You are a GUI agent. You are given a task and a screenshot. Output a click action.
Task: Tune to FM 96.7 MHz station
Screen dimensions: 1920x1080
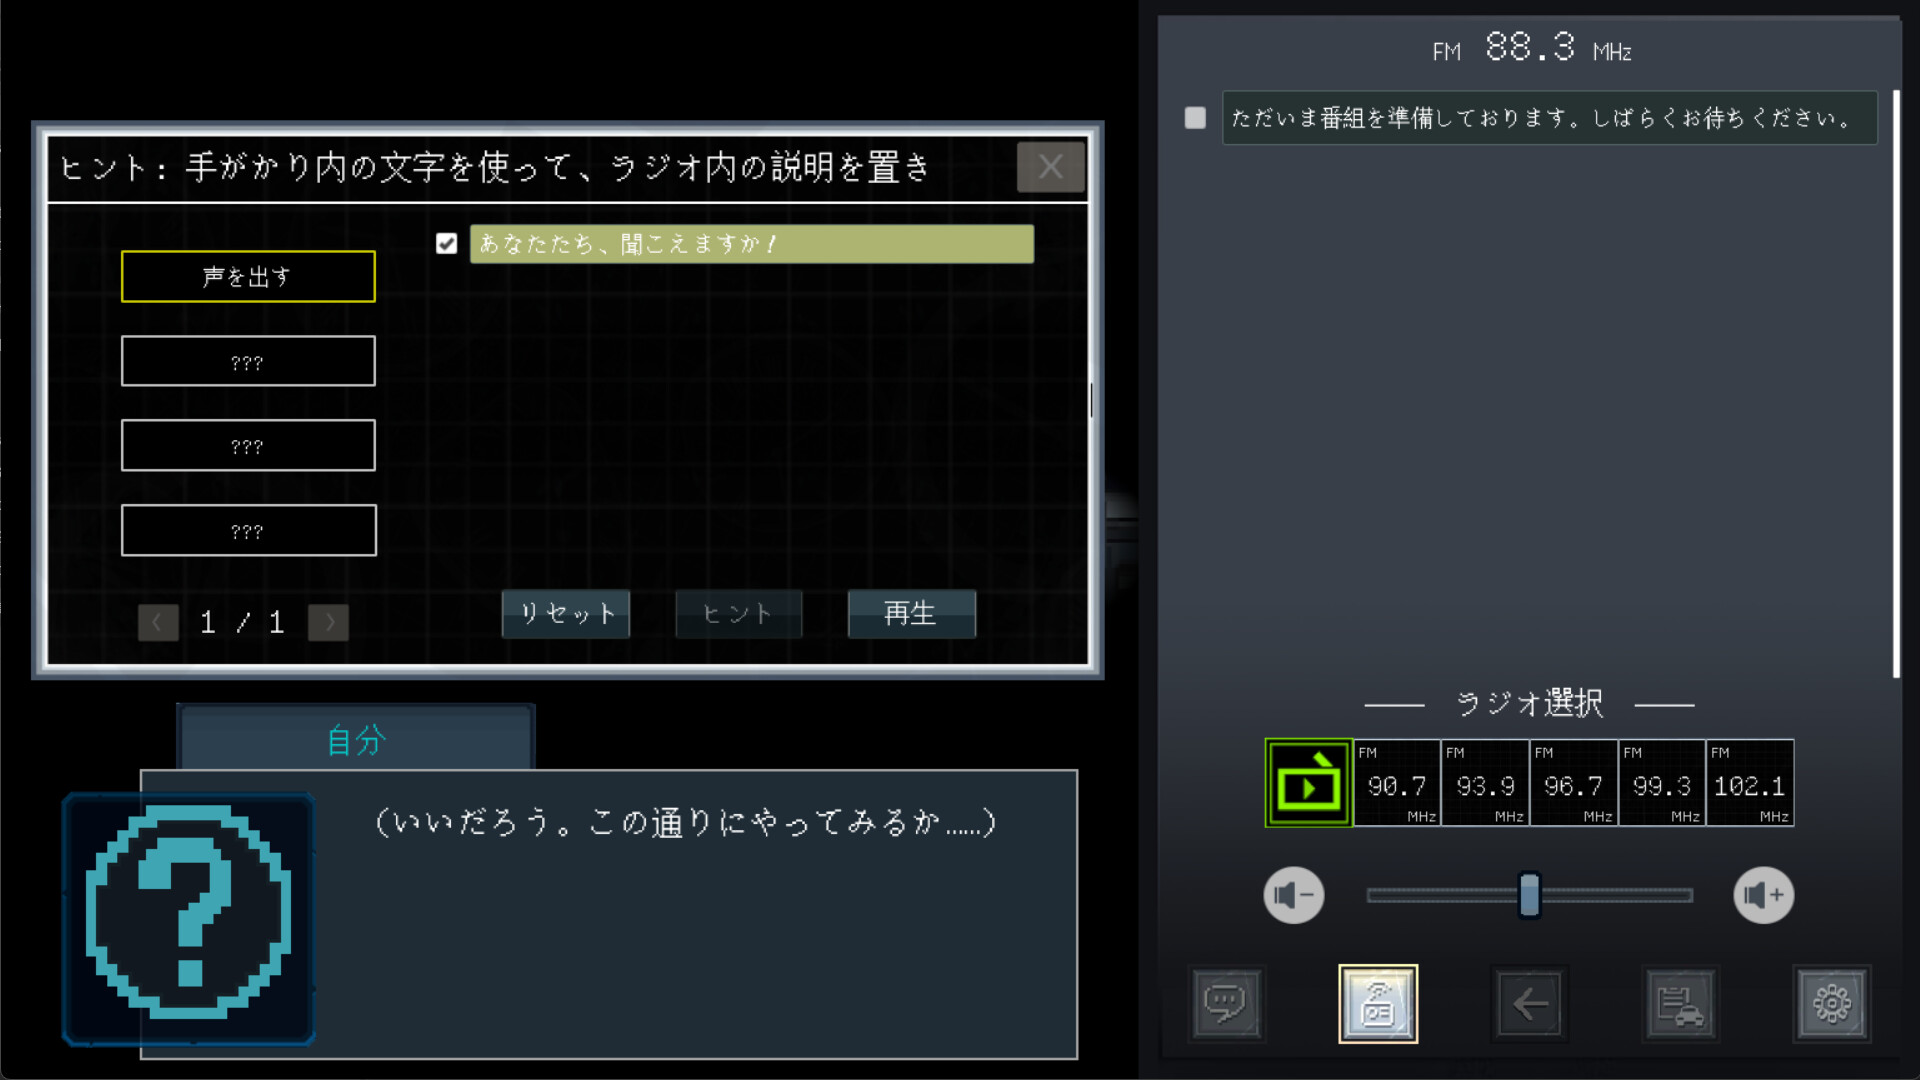1573,783
